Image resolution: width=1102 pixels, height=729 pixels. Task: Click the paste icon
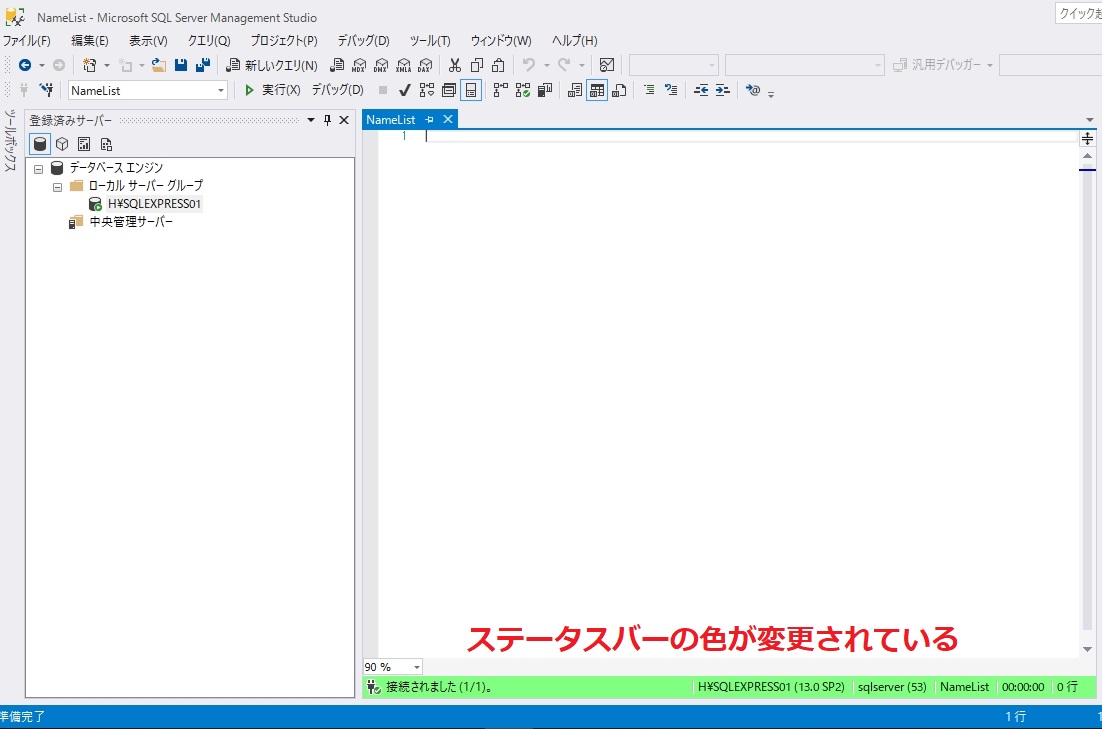(x=498, y=65)
